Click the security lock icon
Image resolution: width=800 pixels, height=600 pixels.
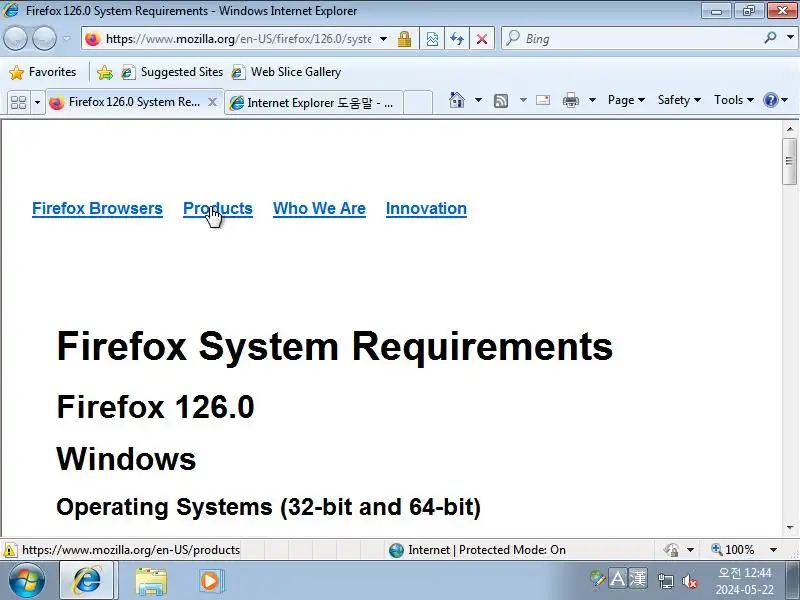click(404, 39)
